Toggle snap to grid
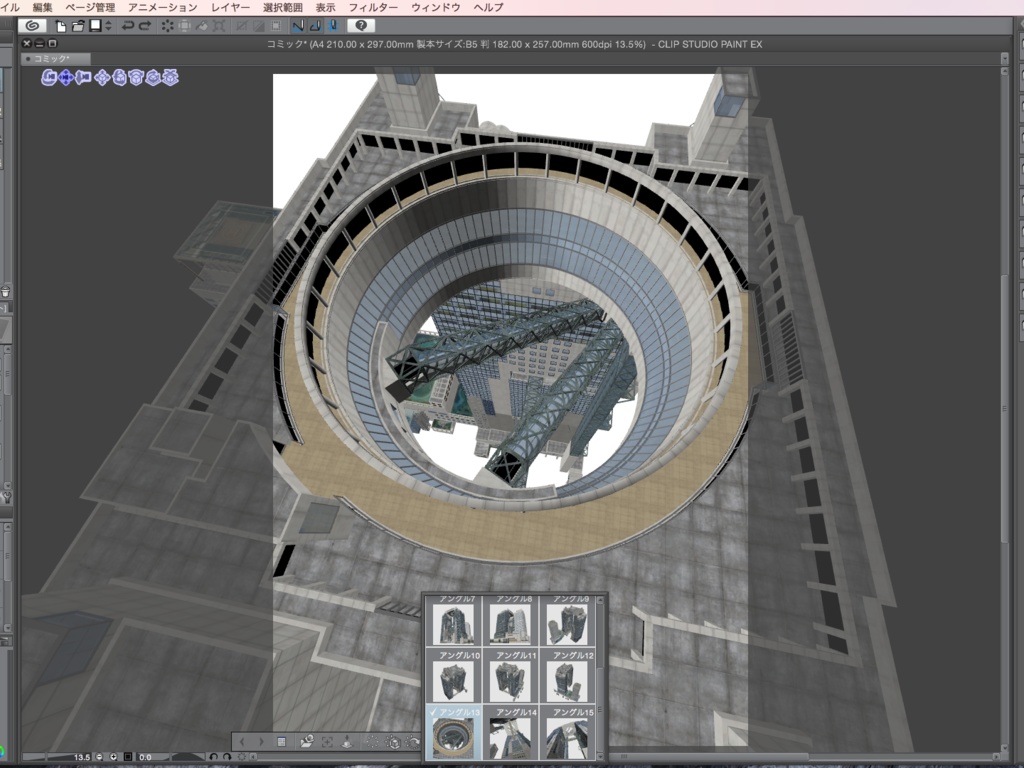Viewport: 1024px width, 768px height. tap(333, 26)
